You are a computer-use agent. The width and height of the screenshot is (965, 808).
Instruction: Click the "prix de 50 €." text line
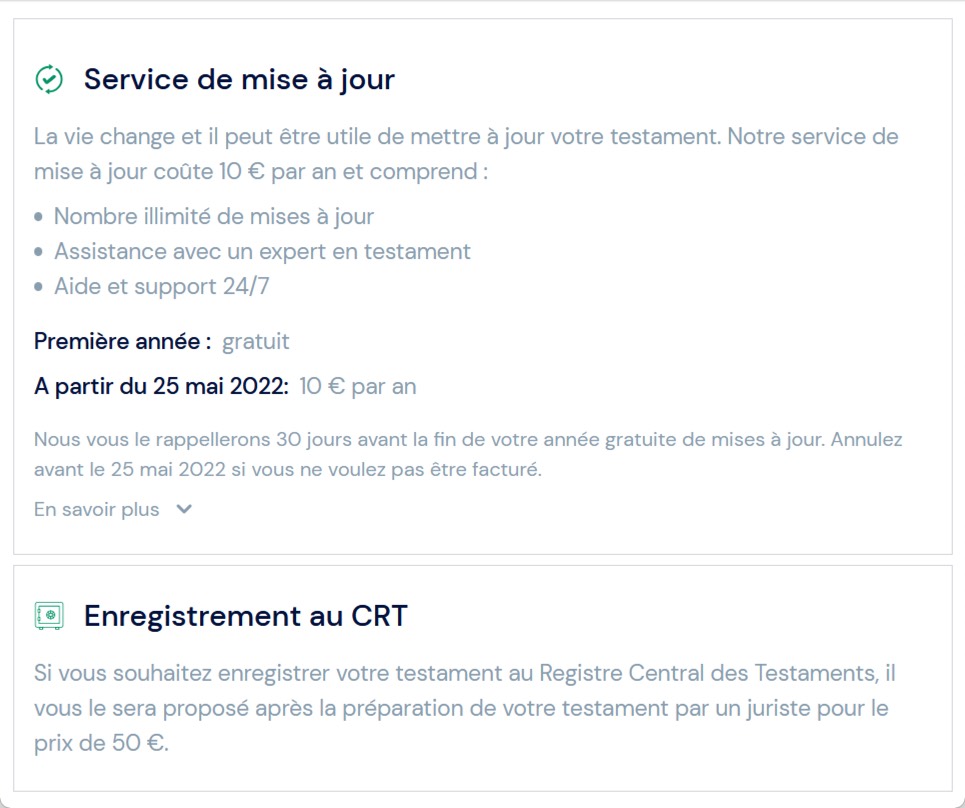[x=101, y=745]
